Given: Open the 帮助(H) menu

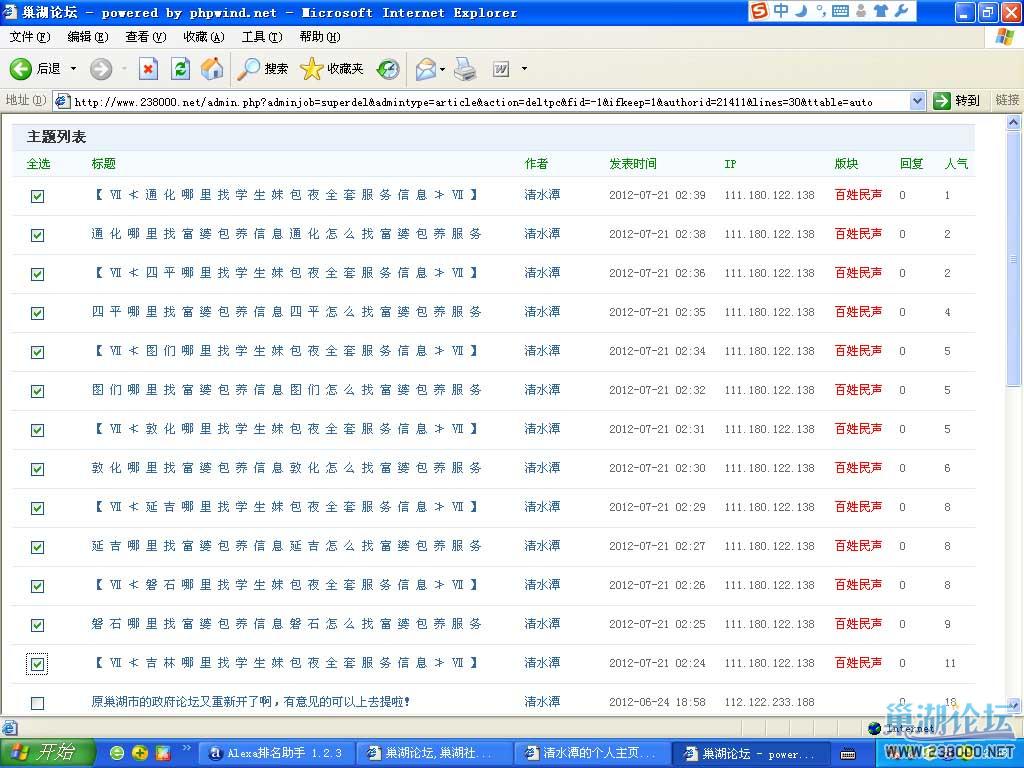Looking at the screenshot, I should tap(320, 37).
